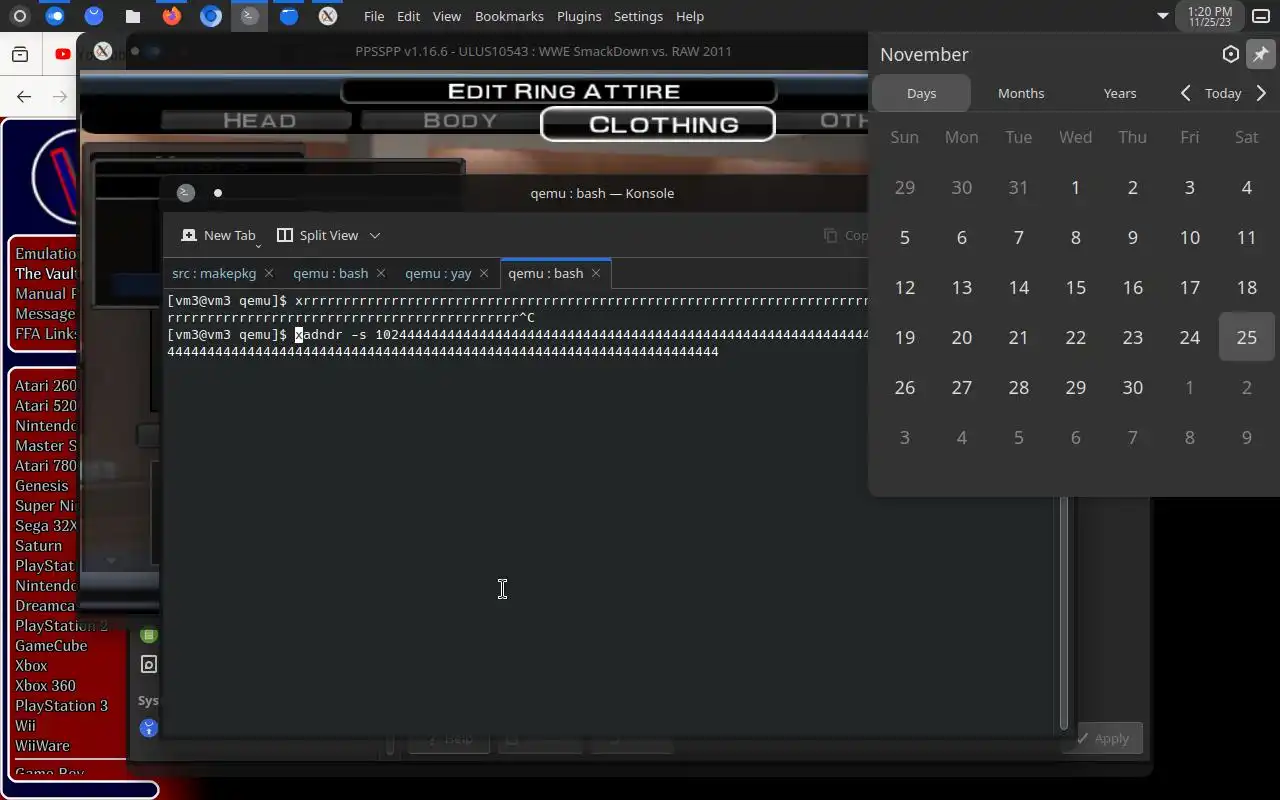1280x800 pixels.
Task: Open the screen indicator at the panel's right end
Action: point(1261,16)
